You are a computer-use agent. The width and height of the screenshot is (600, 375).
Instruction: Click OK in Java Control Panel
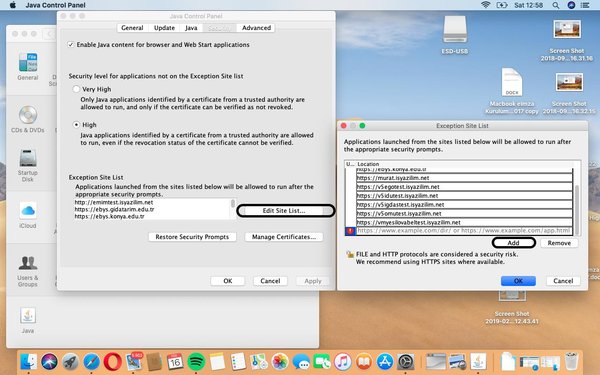[228, 281]
